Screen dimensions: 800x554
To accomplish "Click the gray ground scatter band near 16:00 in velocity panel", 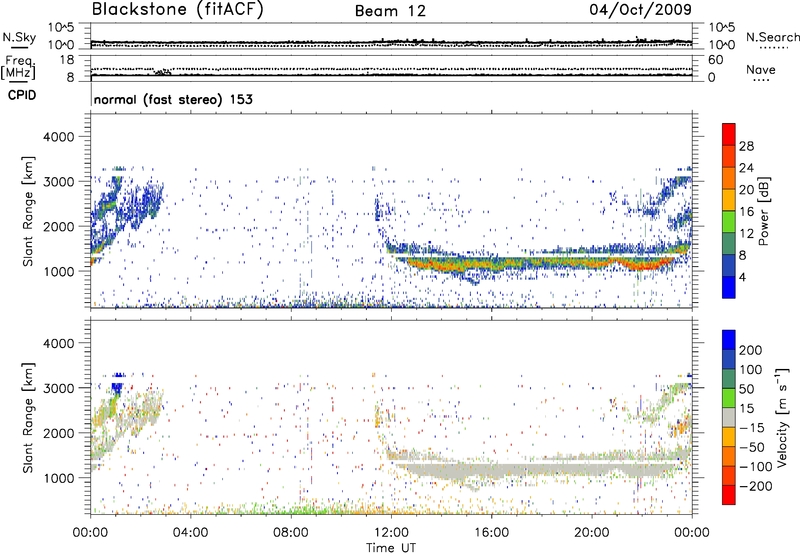I will click(492, 469).
